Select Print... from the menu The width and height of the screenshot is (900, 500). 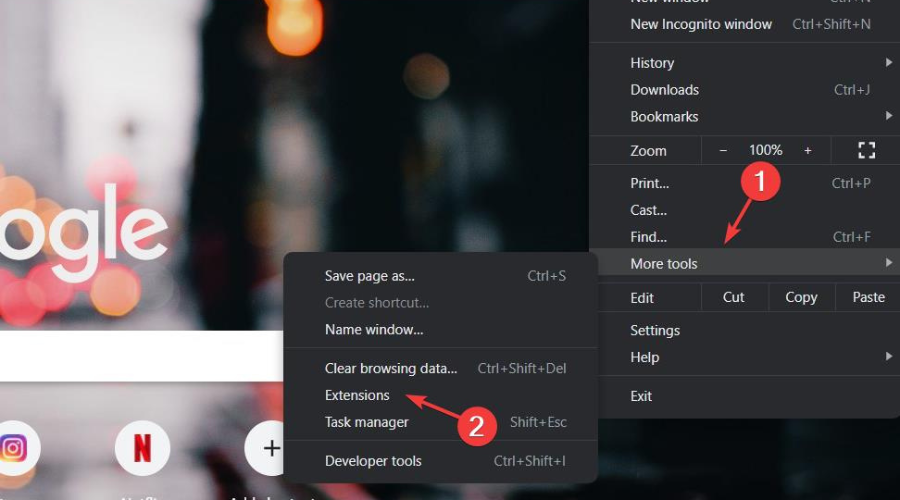[744, 183]
